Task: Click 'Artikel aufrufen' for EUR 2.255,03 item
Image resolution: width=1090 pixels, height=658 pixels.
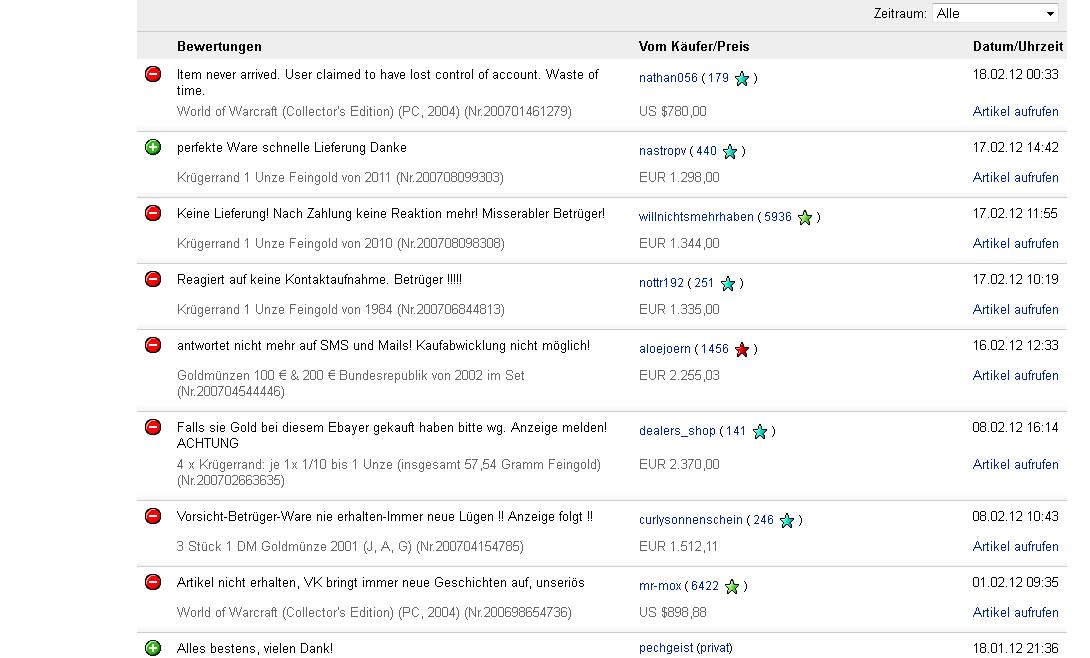Action: (x=1015, y=376)
